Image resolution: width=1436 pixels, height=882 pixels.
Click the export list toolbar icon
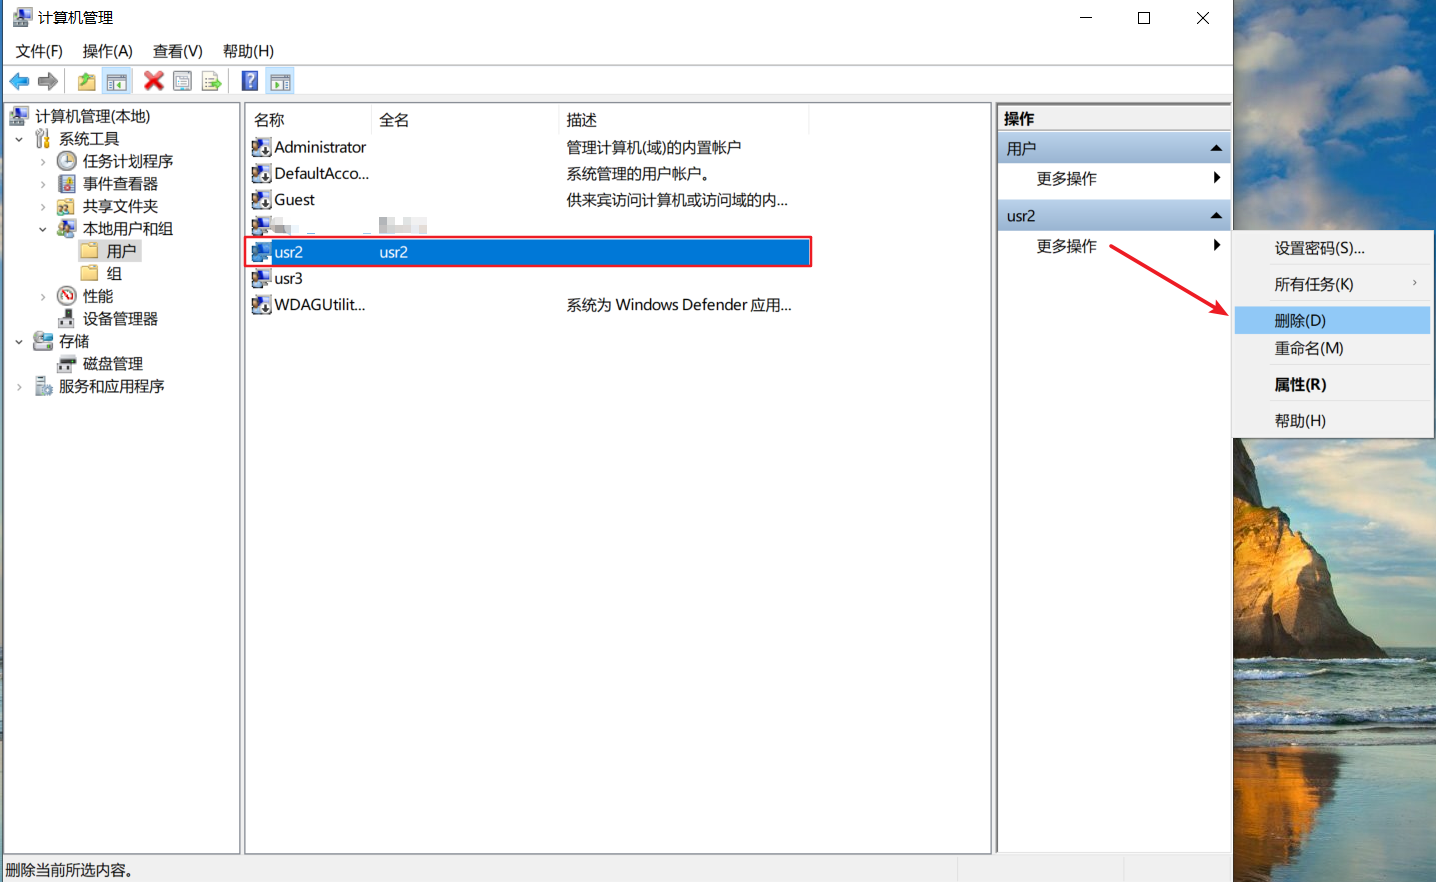point(211,82)
